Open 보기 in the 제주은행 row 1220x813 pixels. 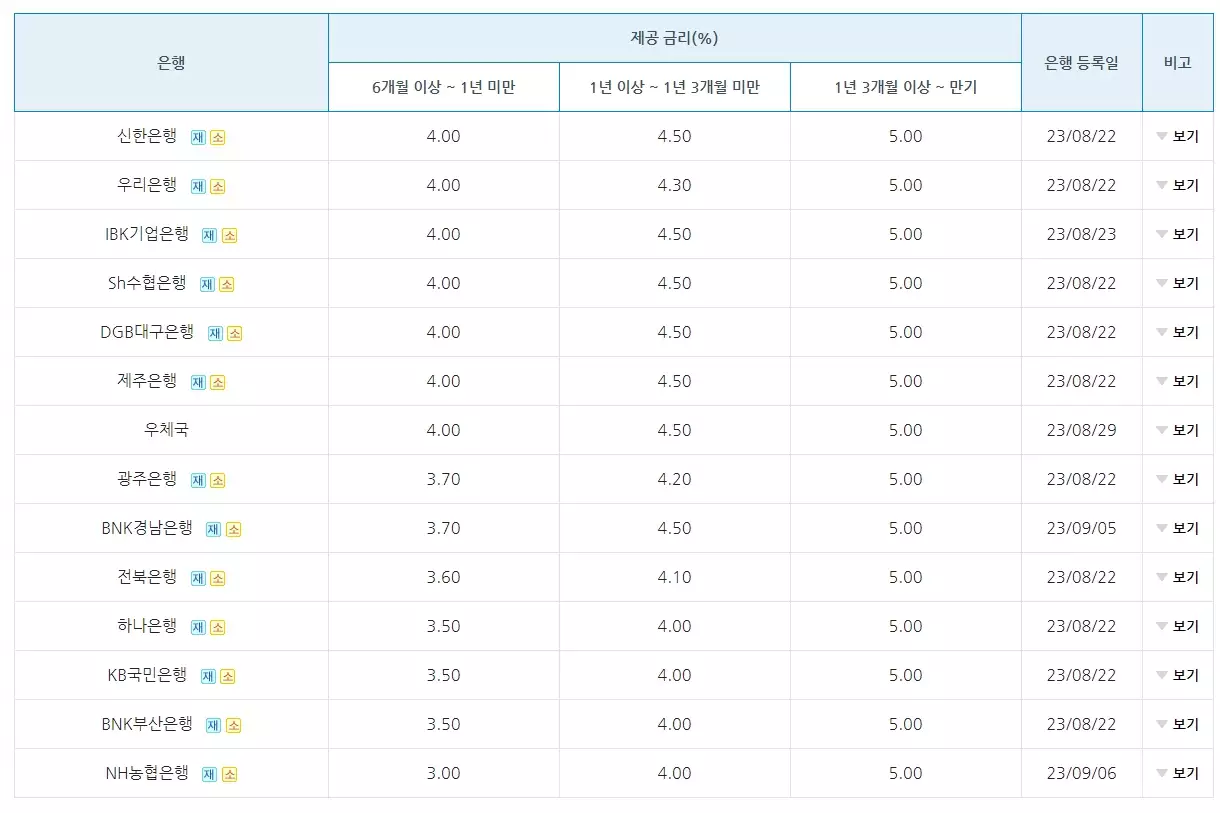point(1178,381)
